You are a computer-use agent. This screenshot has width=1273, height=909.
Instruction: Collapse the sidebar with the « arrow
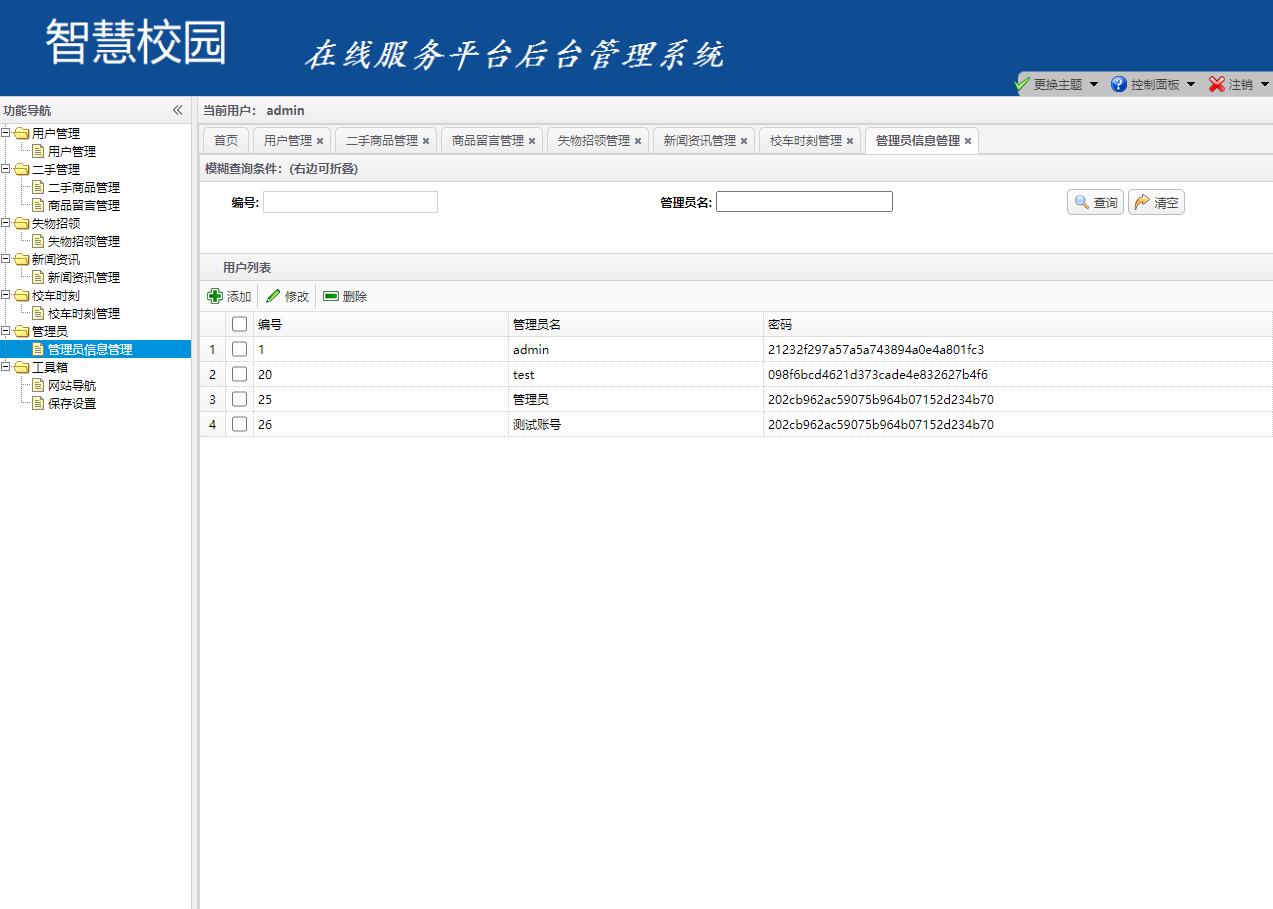click(x=178, y=110)
